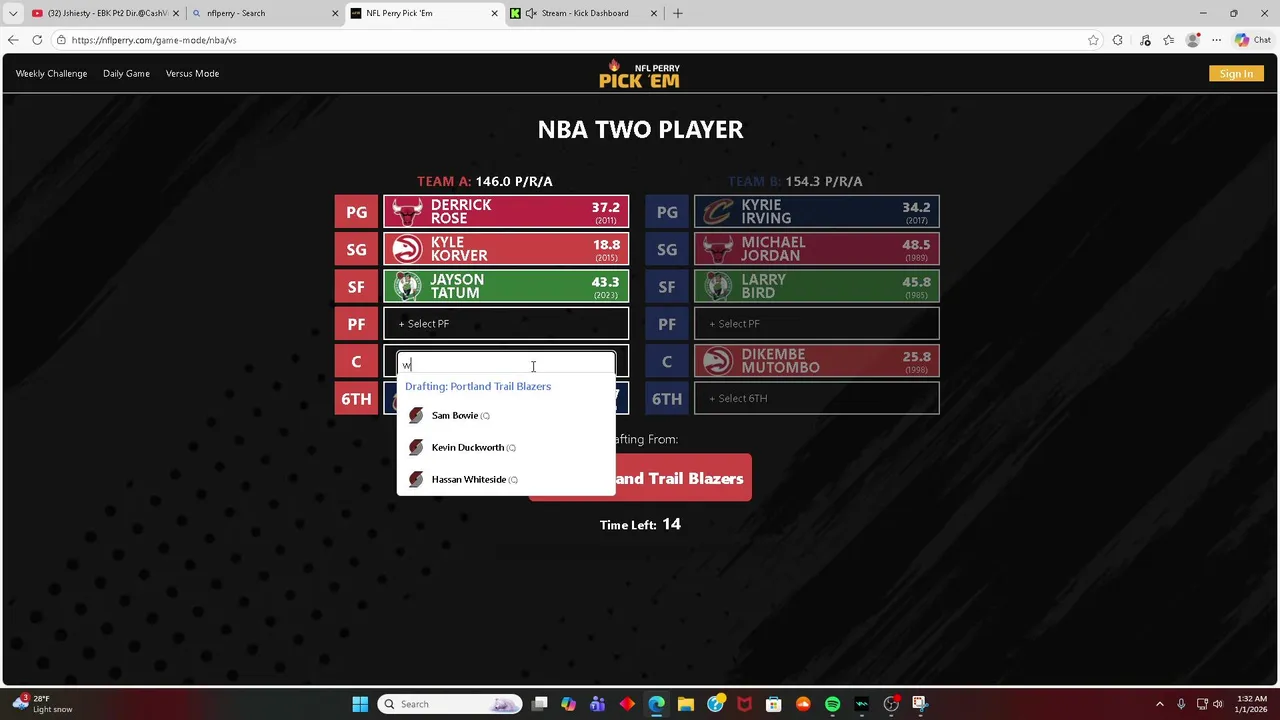Click Derrick Rose's Bulls team logo
Image resolution: width=1280 pixels, height=720 pixels.
(407, 212)
